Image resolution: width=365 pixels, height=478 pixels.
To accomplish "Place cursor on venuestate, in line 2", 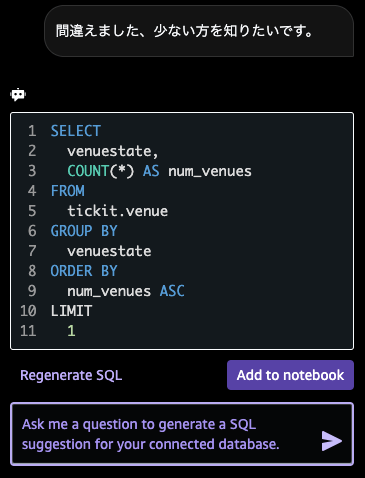I will (x=113, y=151).
